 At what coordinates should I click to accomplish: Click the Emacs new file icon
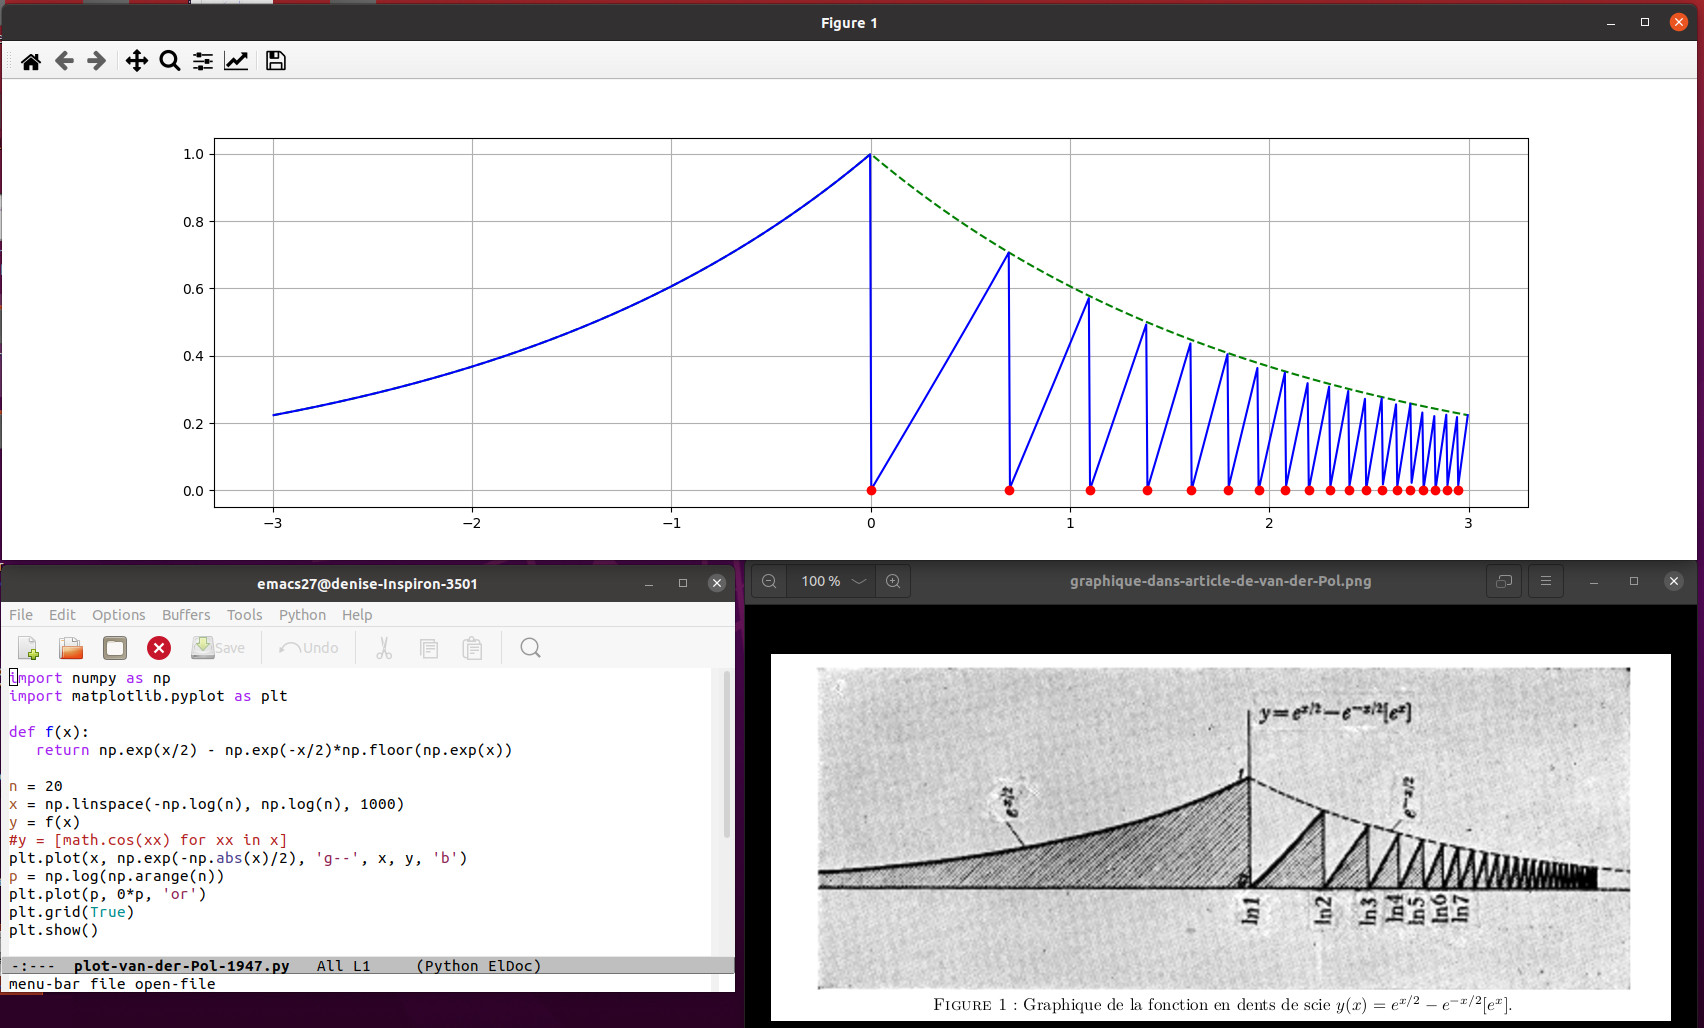(x=28, y=648)
